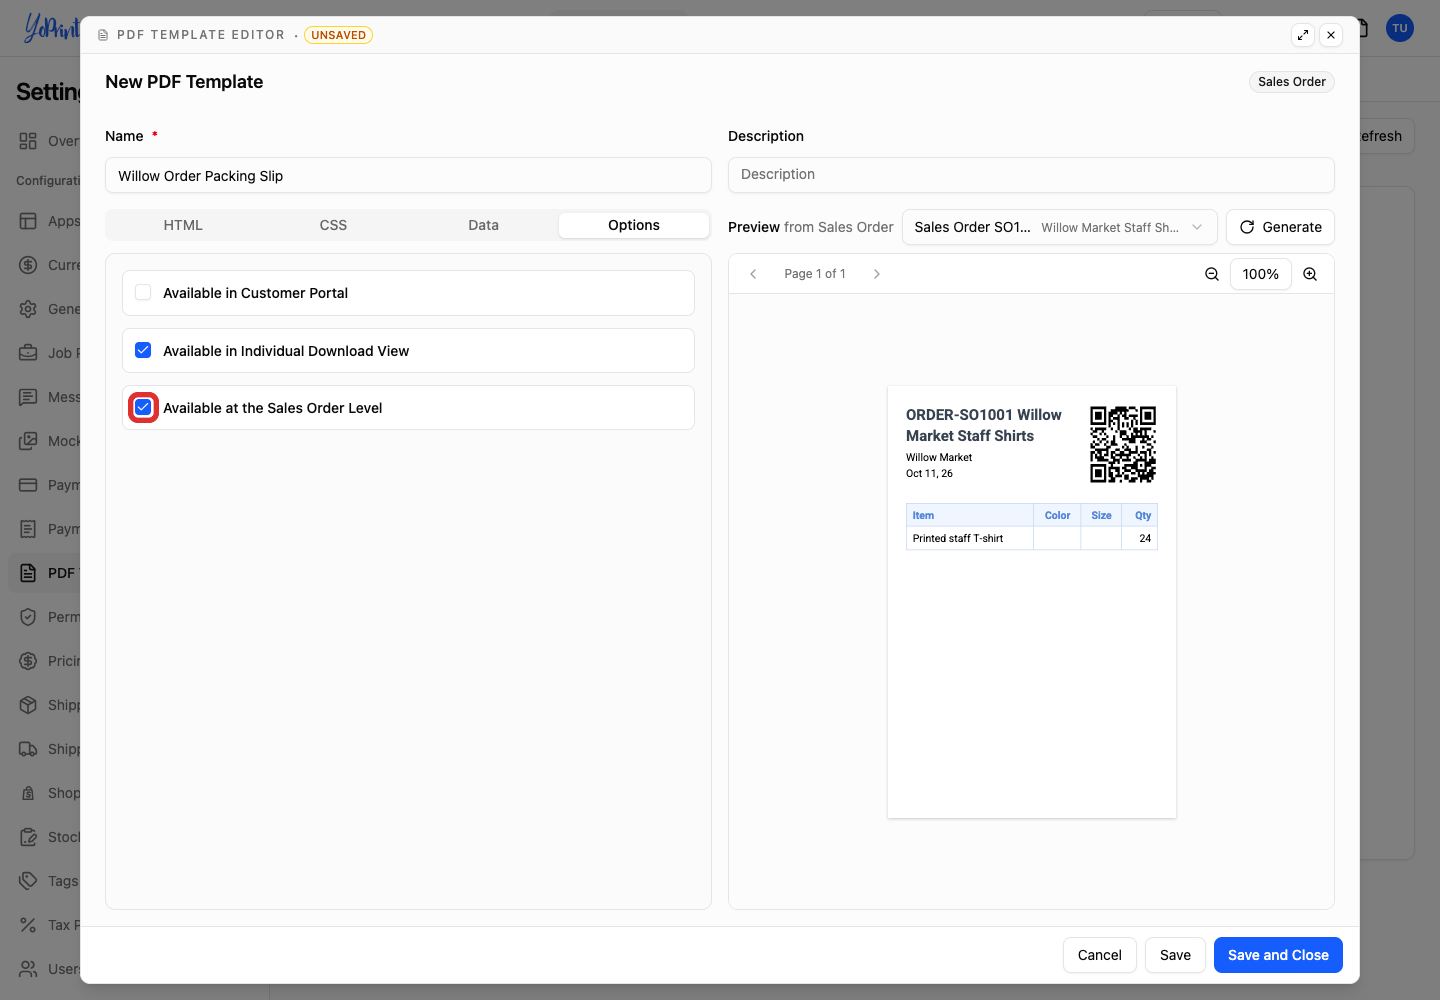This screenshot has width=1440, height=1000.
Task: Click 'Willow Market' text in preview
Action: [x=939, y=458]
